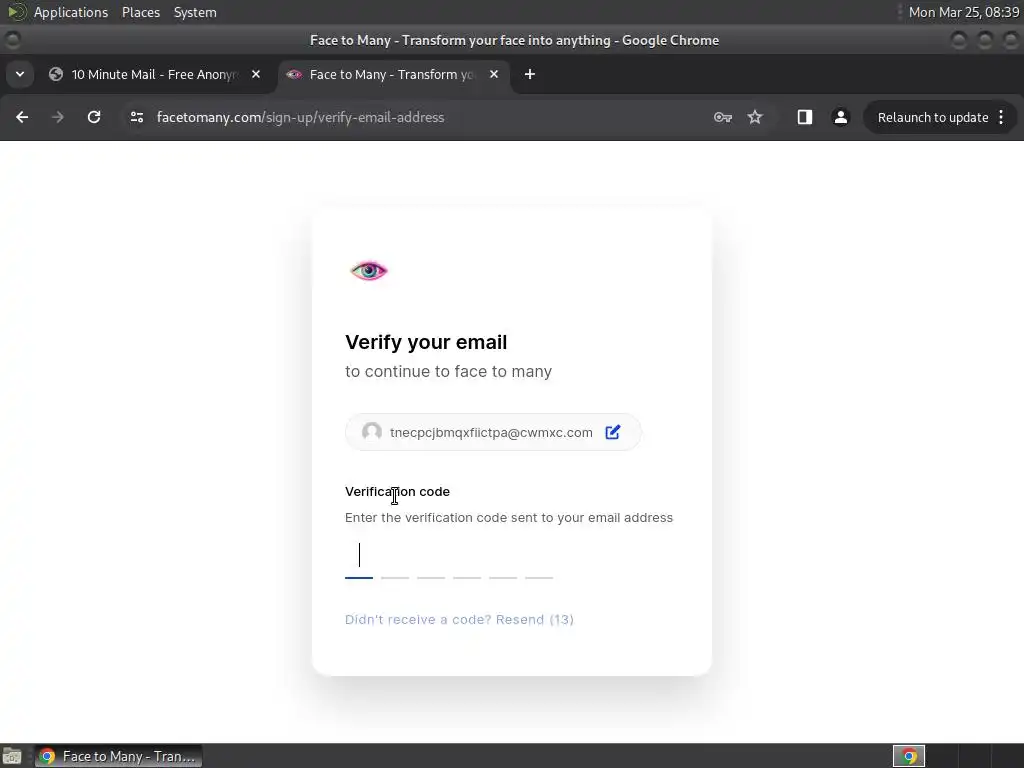Go back using the browser back arrow
This screenshot has width=1024, height=768.
pos(22,117)
